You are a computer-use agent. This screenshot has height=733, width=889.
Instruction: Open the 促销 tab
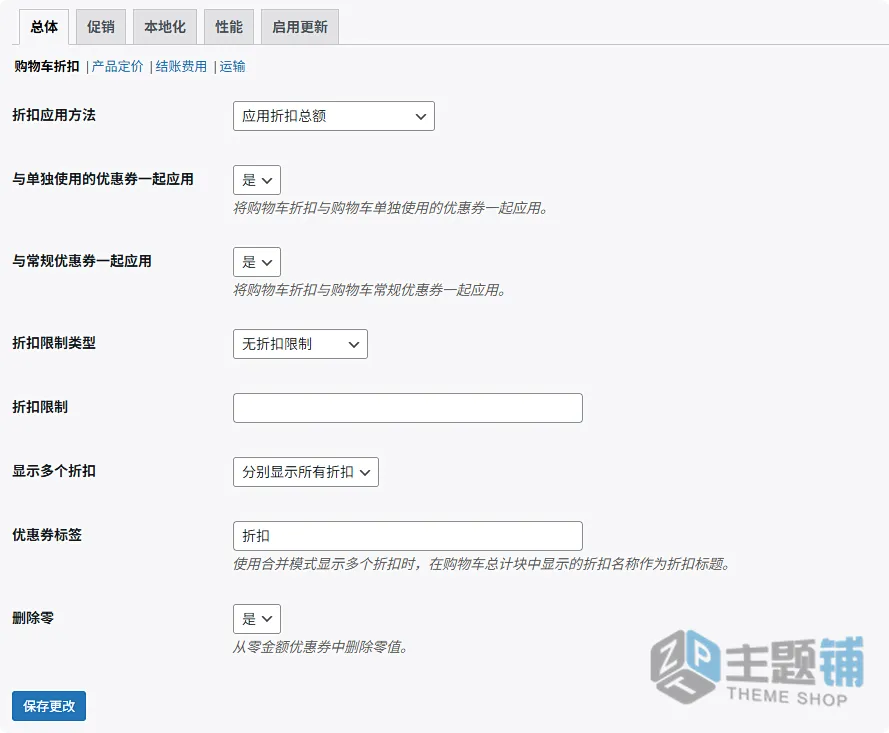100,27
